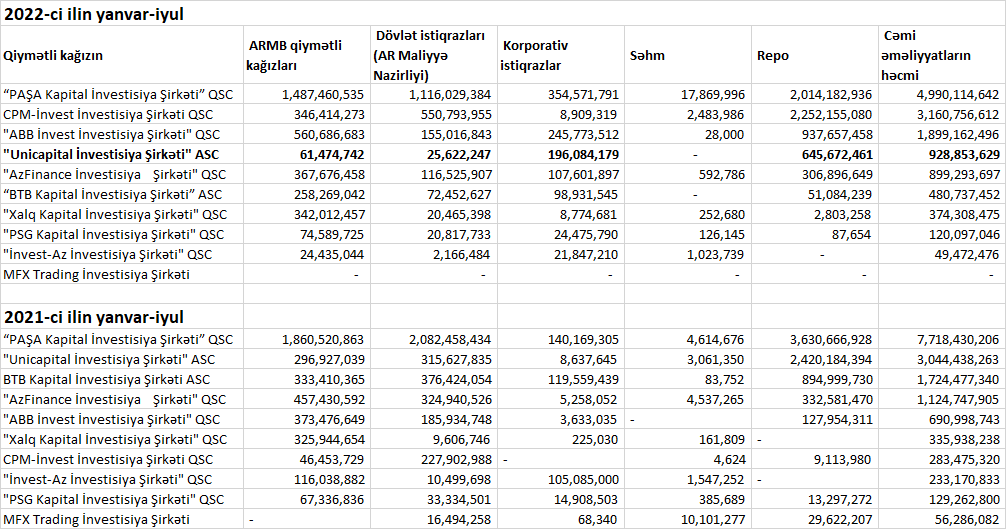Select cell with value 24,435,044
Screen dimensions: 1006x529
coord(307,255)
